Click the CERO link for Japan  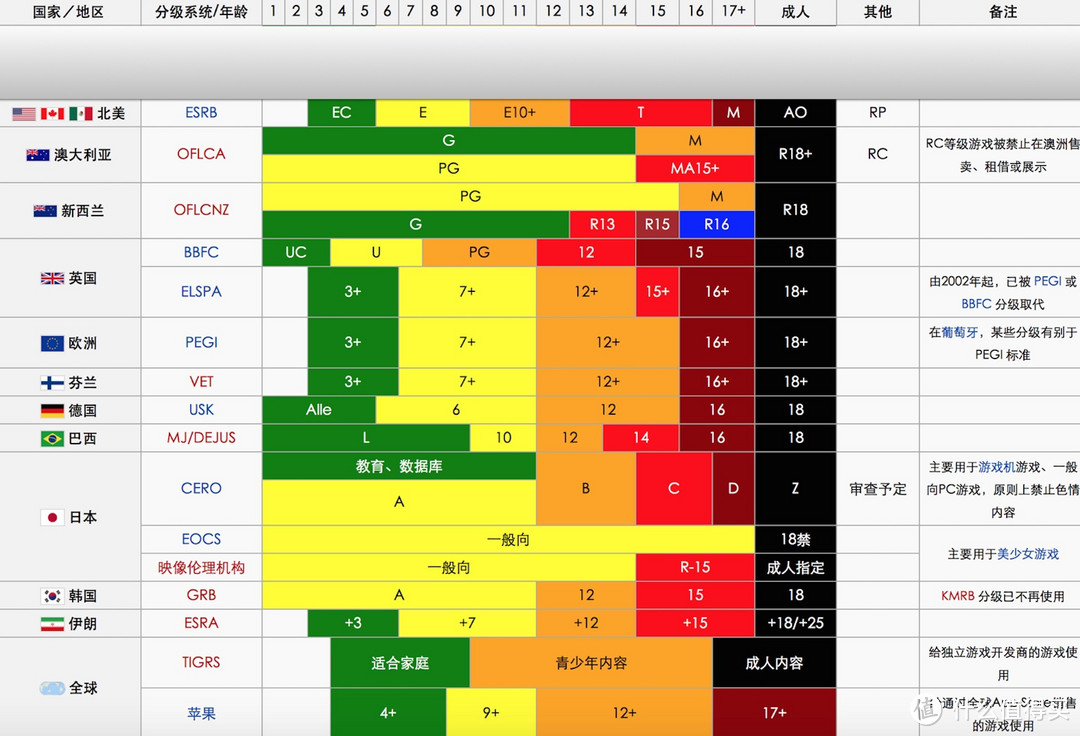[201, 488]
